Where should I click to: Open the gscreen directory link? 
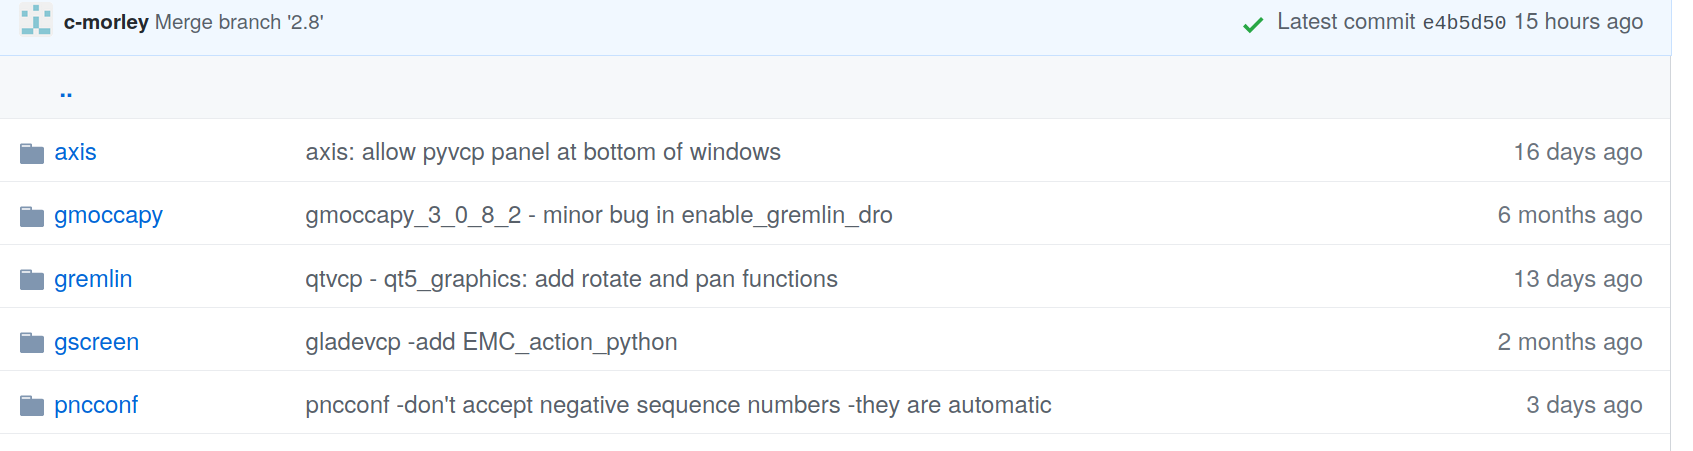[96, 342]
